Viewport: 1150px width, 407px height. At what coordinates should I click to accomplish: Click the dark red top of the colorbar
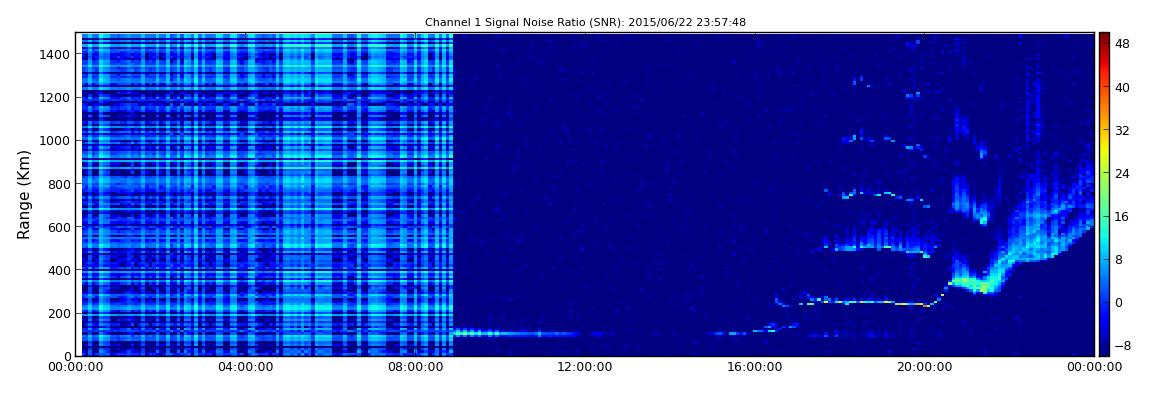(x=1104, y=36)
